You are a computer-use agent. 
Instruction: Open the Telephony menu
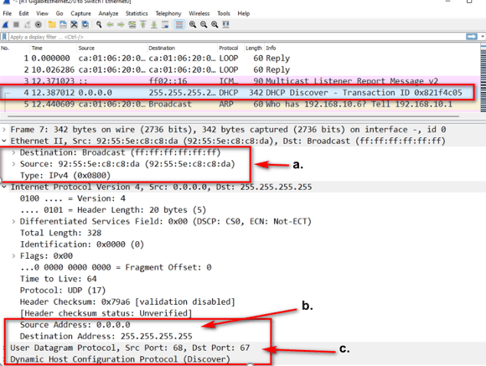coord(168,13)
